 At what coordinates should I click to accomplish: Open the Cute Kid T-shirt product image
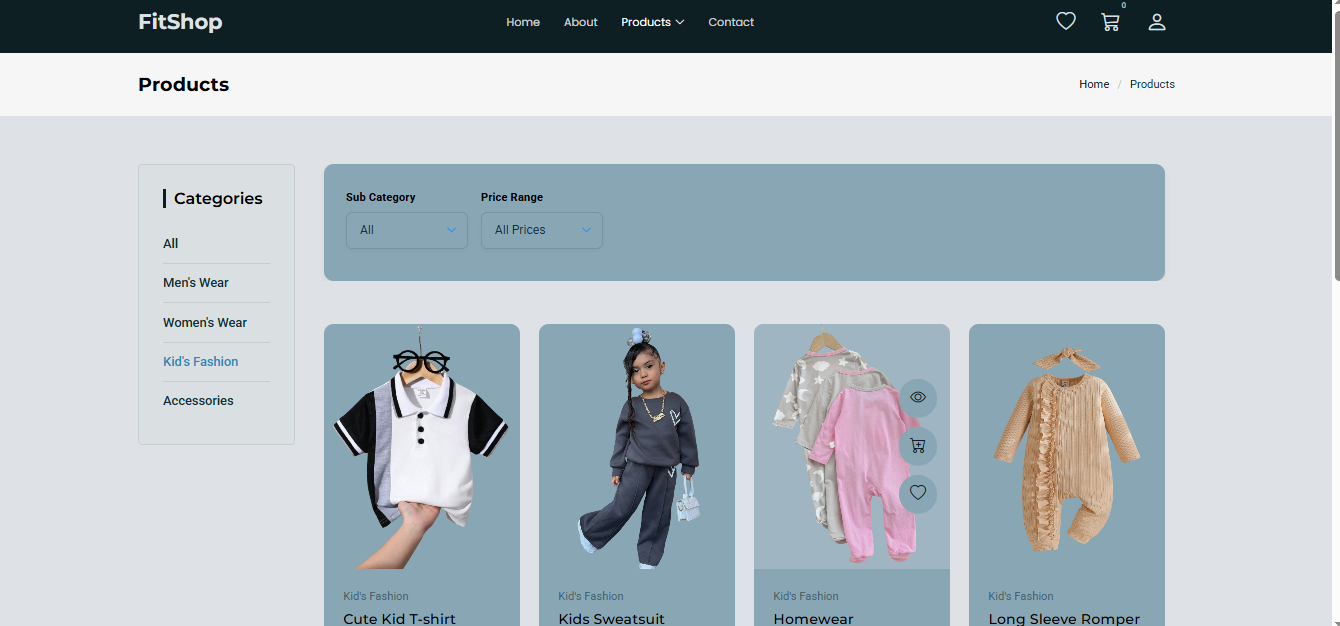click(x=422, y=447)
